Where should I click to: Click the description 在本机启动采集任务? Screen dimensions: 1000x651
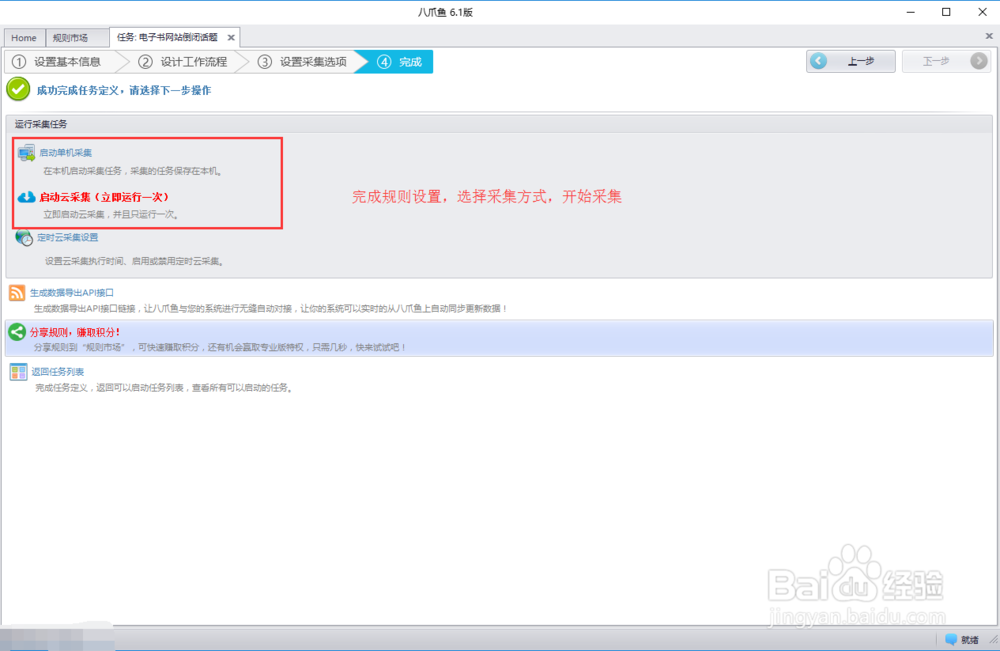tap(133, 171)
